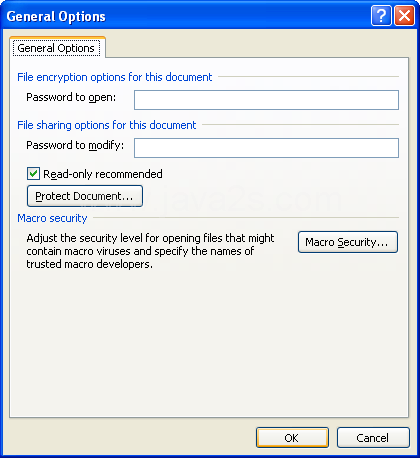The width and height of the screenshot is (420, 458).
Task: Open the Protect Document settings
Action: point(85,196)
